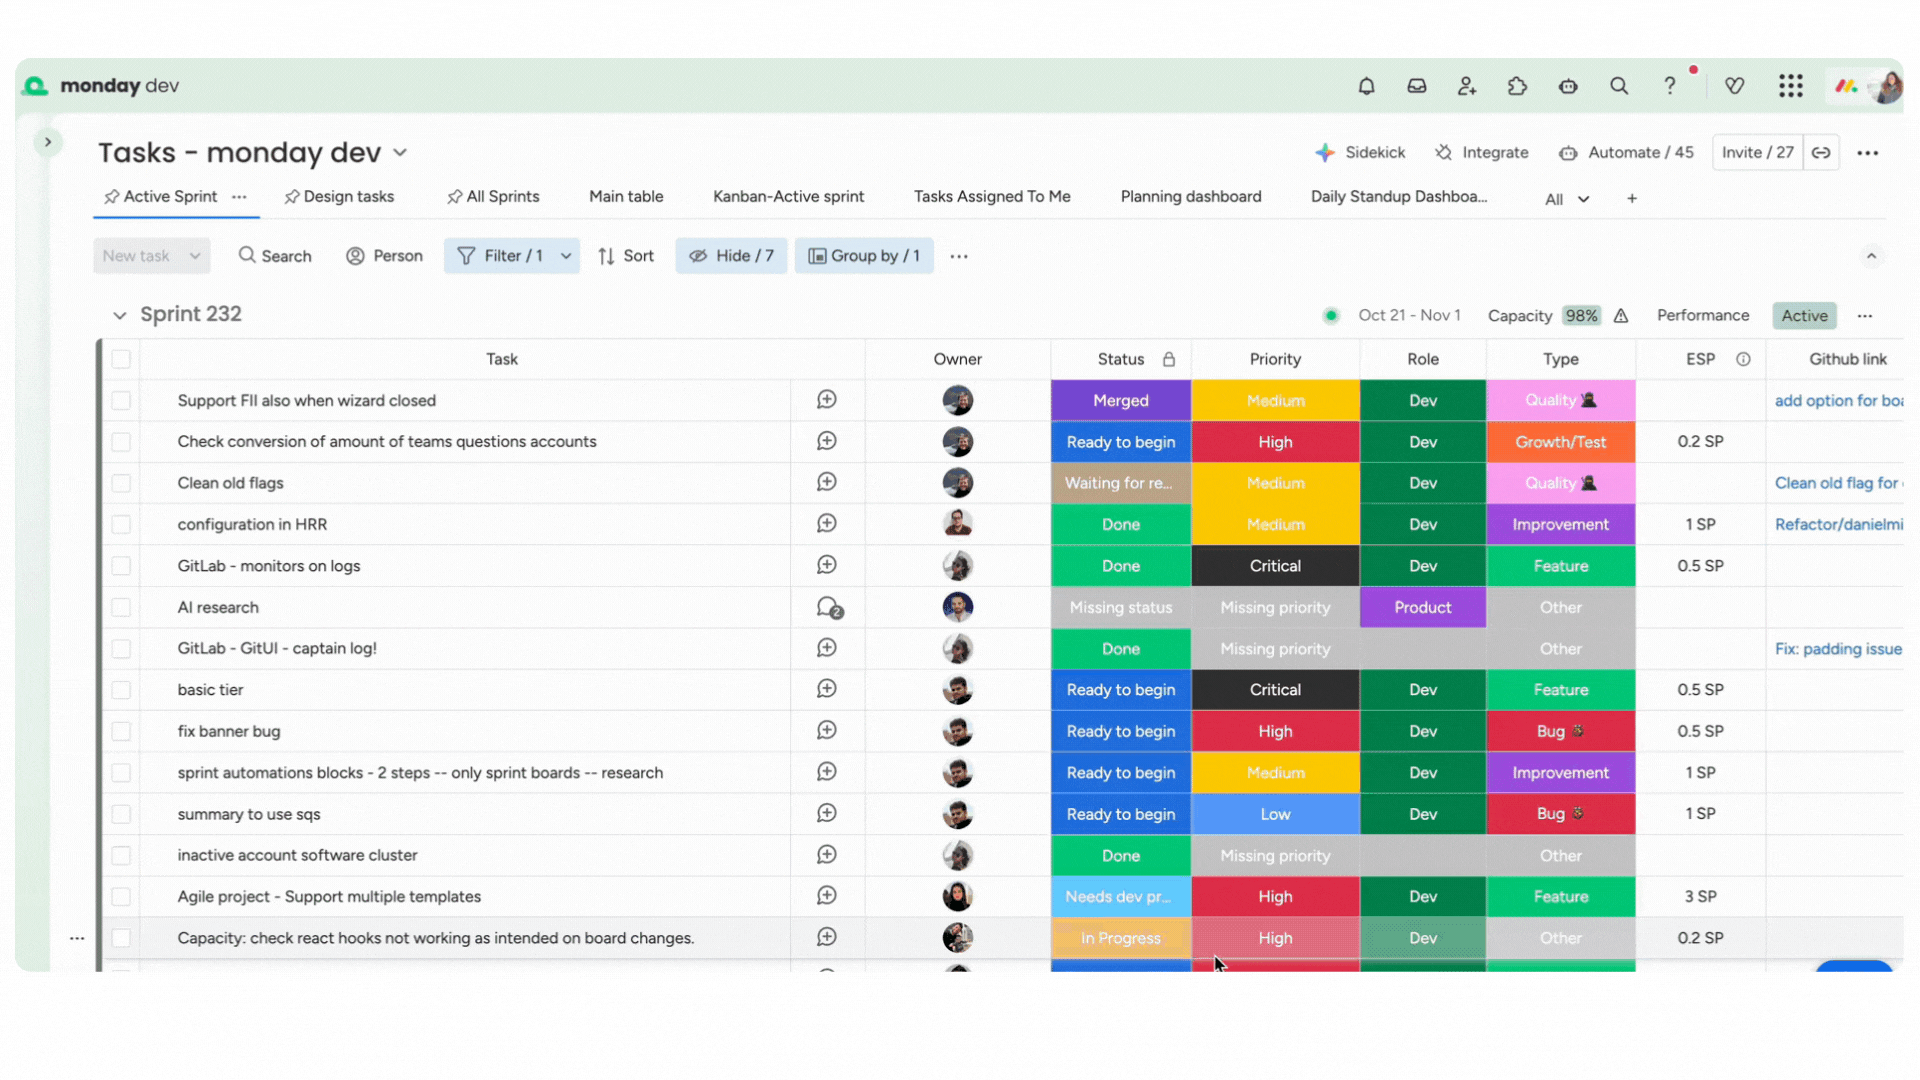Image resolution: width=1920 pixels, height=1080 pixels.
Task: Open Sidekick AI assistant
Action: point(1360,153)
